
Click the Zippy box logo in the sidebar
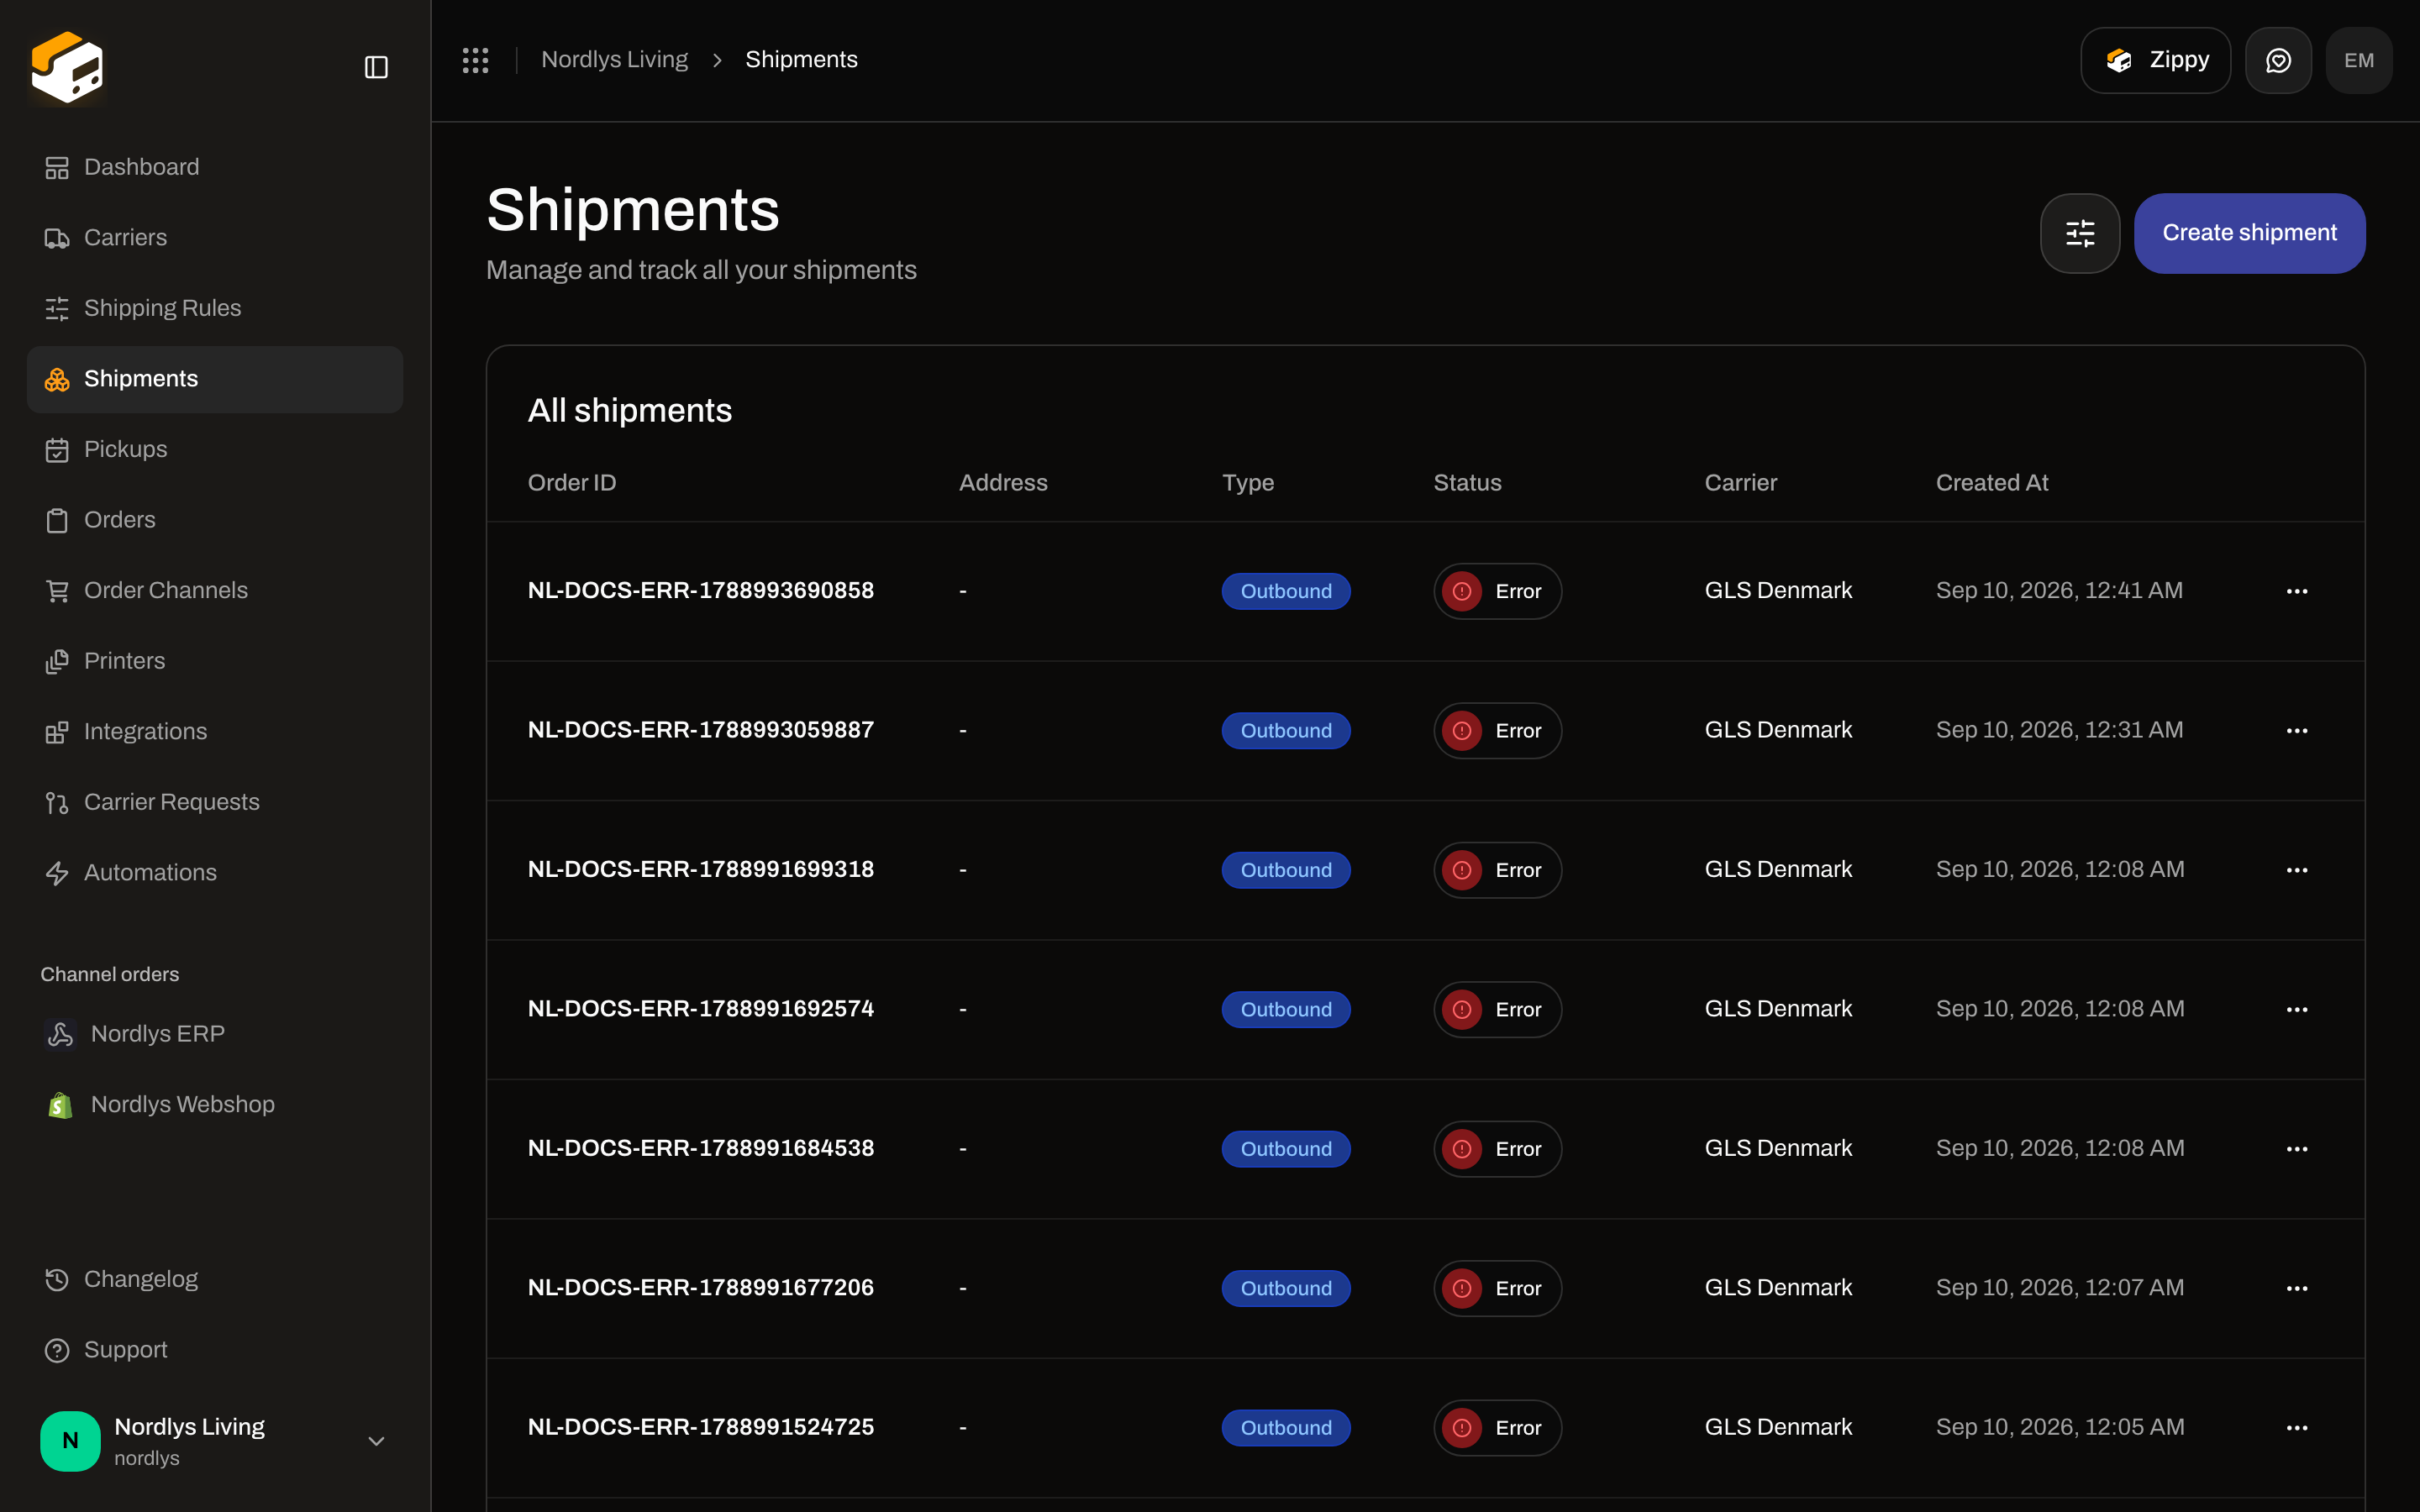67,67
